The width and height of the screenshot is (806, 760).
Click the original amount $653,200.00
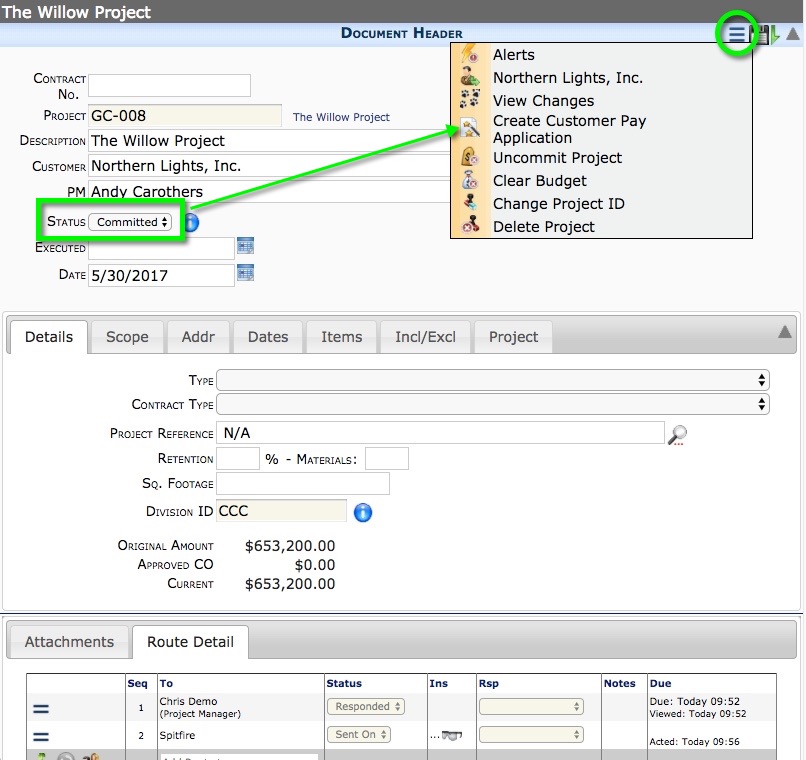coord(290,546)
